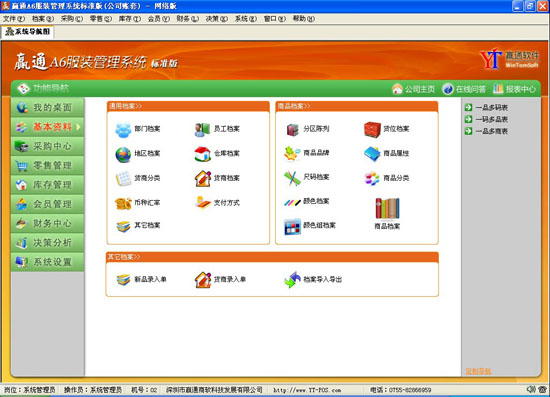
Task: Open 商品属性 blue book icon
Action: 372,154
